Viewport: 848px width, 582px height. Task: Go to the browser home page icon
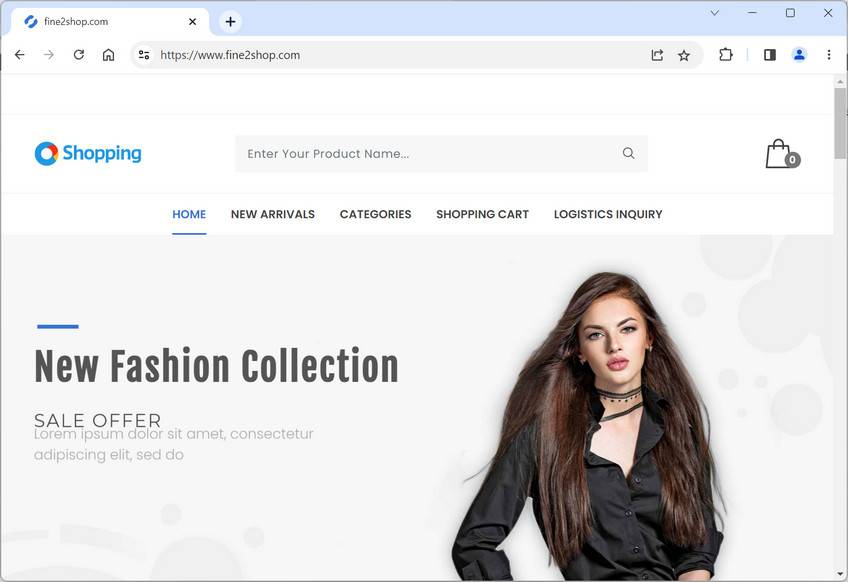click(x=109, y=55)
